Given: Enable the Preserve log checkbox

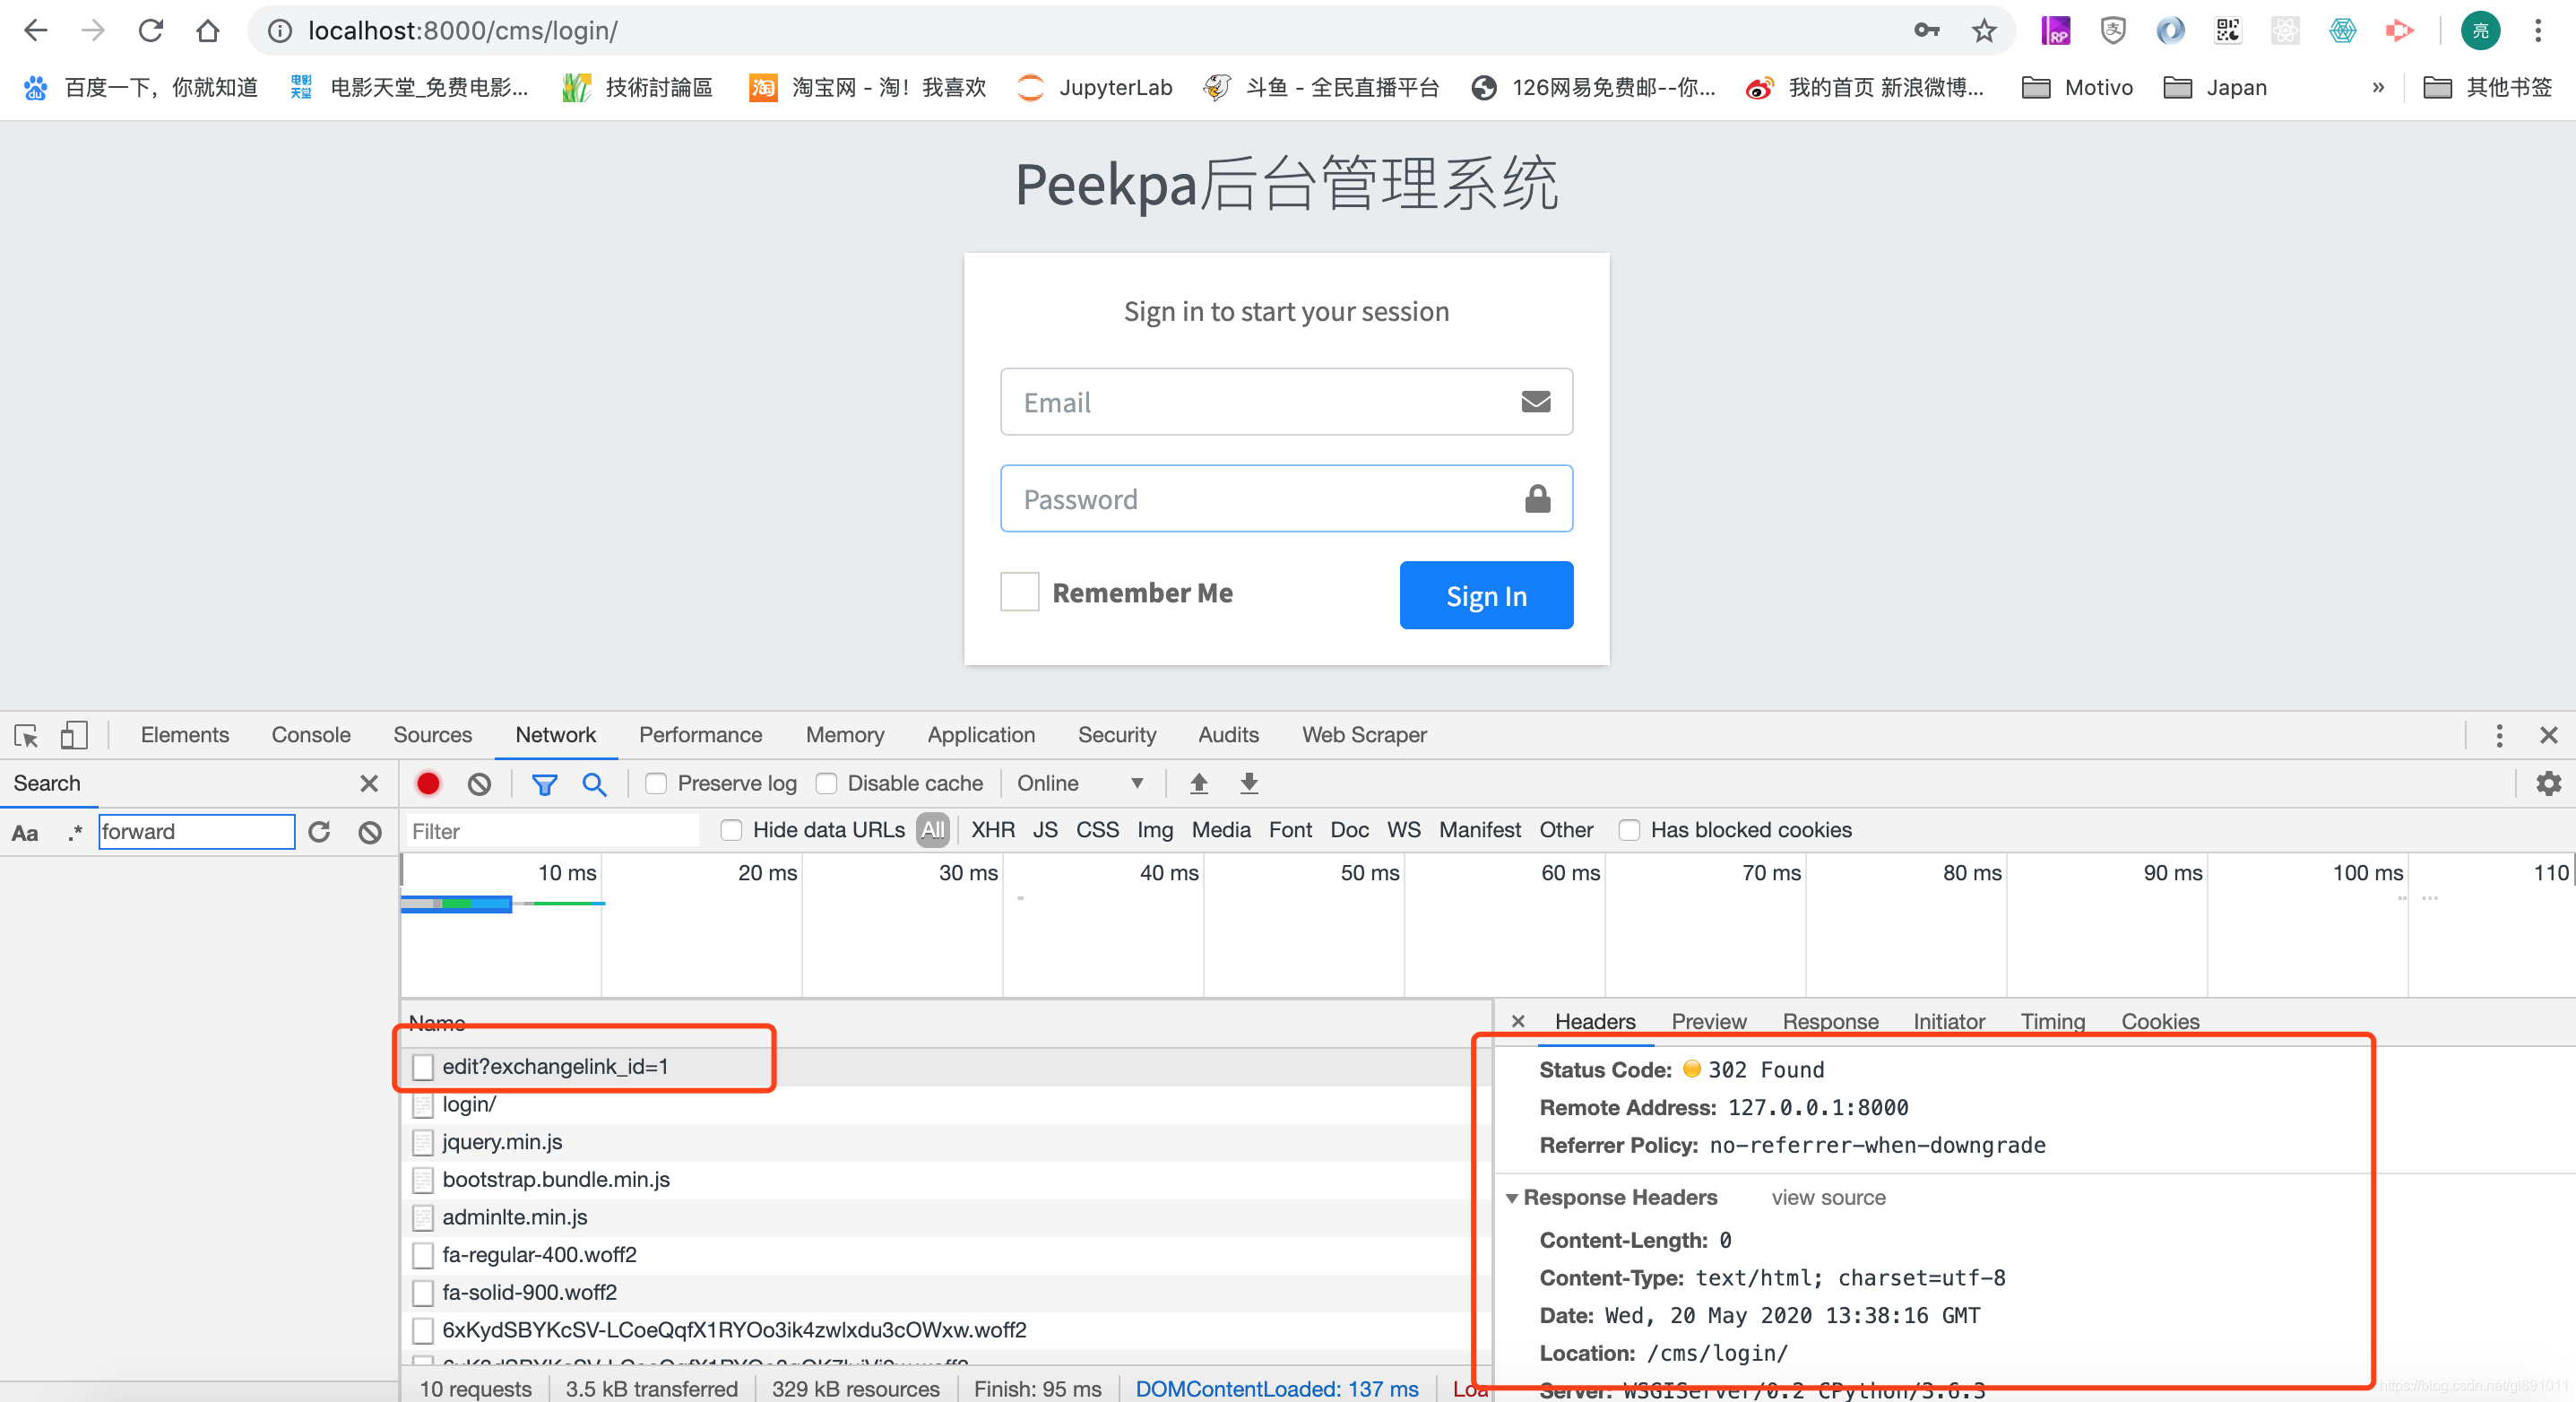Looking at the screenshot, I should point(656,783).
